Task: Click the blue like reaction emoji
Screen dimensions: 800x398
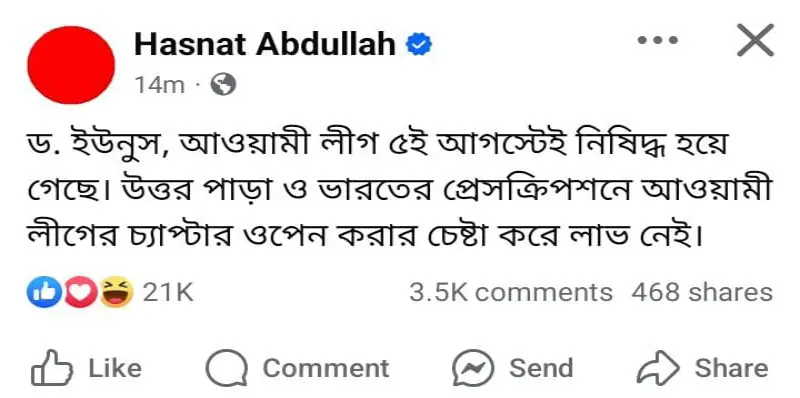Action: tap(41, 292)
